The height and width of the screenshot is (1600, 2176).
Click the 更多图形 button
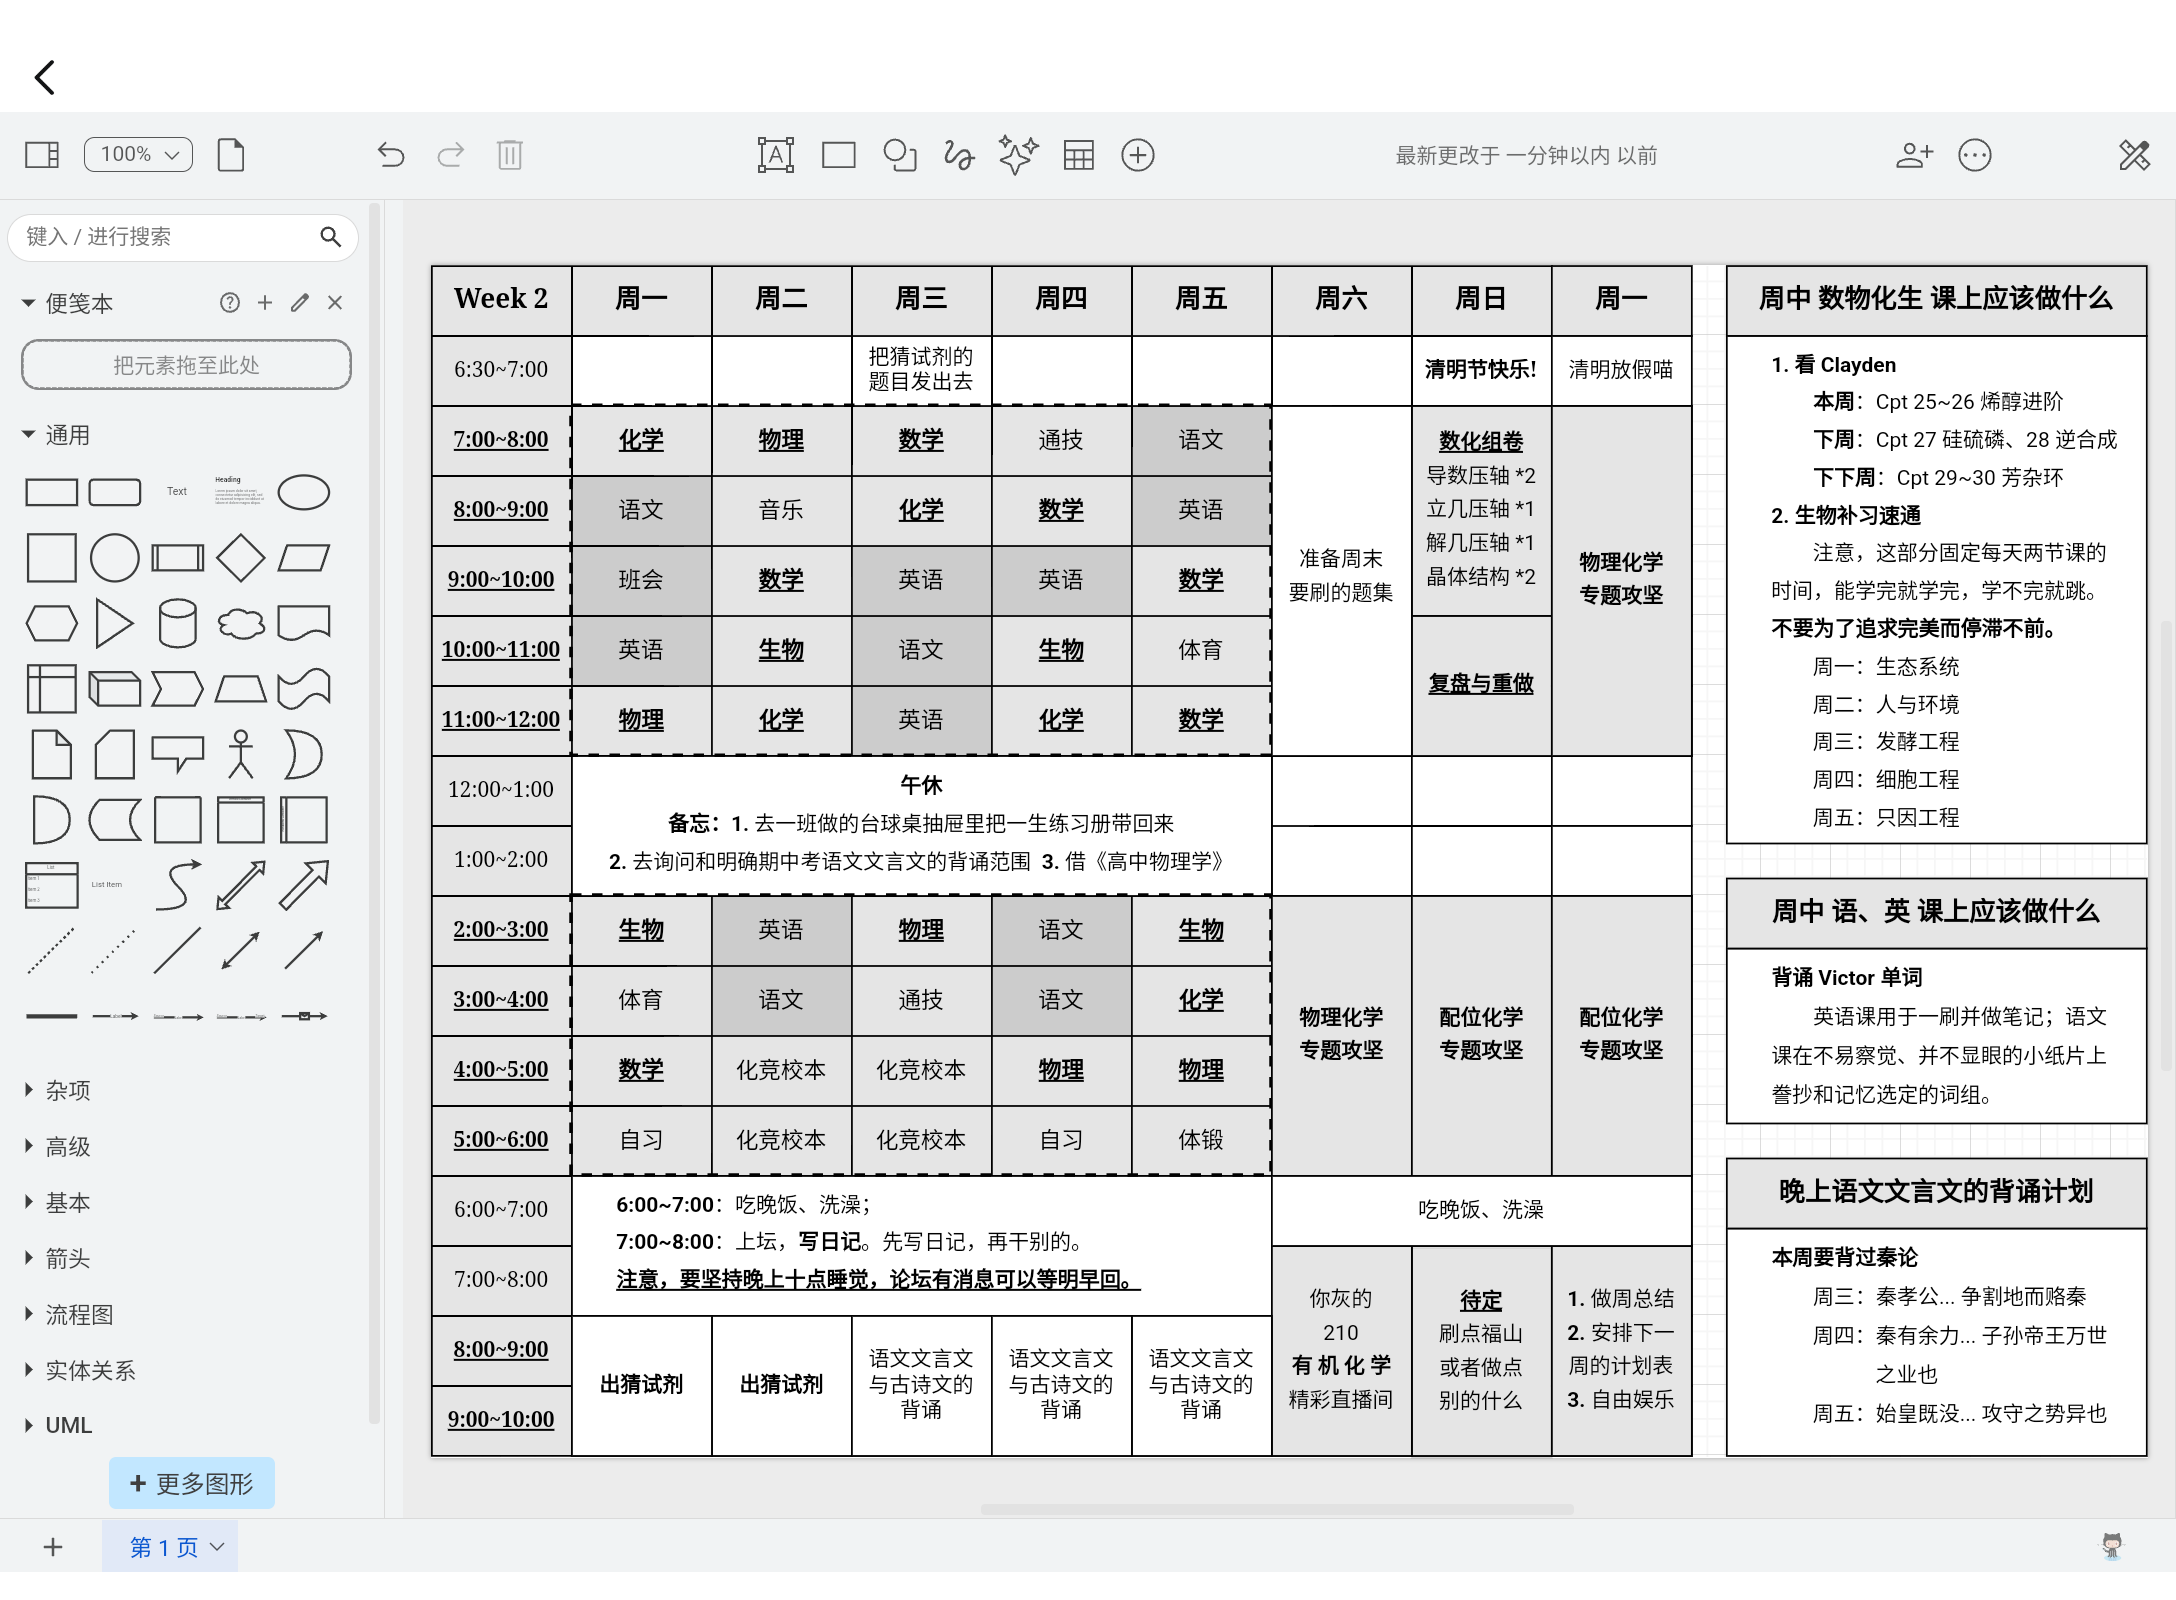click(x=191, y=1483)
